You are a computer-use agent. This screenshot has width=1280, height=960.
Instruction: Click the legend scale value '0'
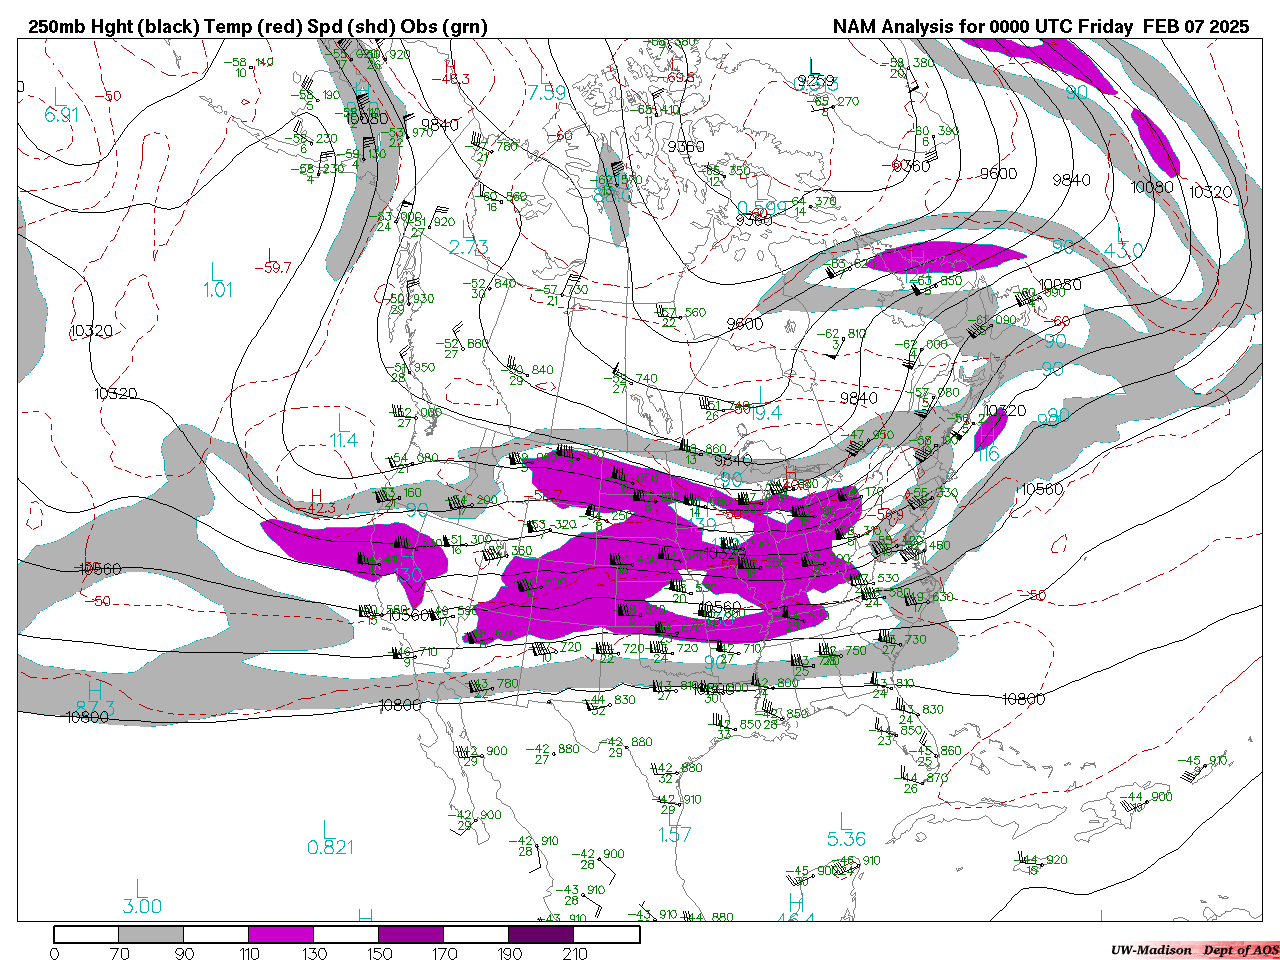pos(54,953)
